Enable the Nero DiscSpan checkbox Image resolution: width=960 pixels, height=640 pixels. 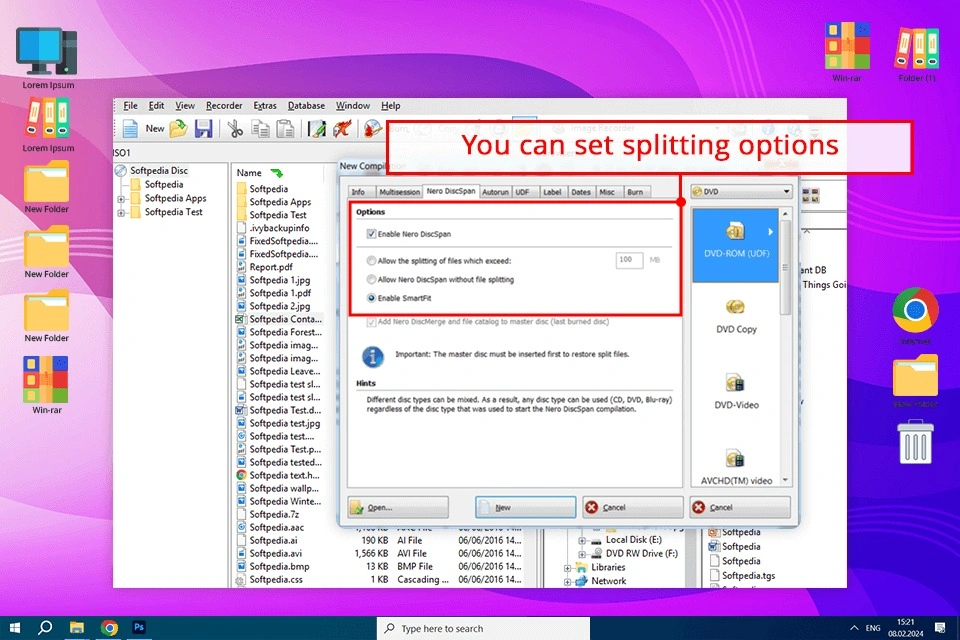click(371, 234)
